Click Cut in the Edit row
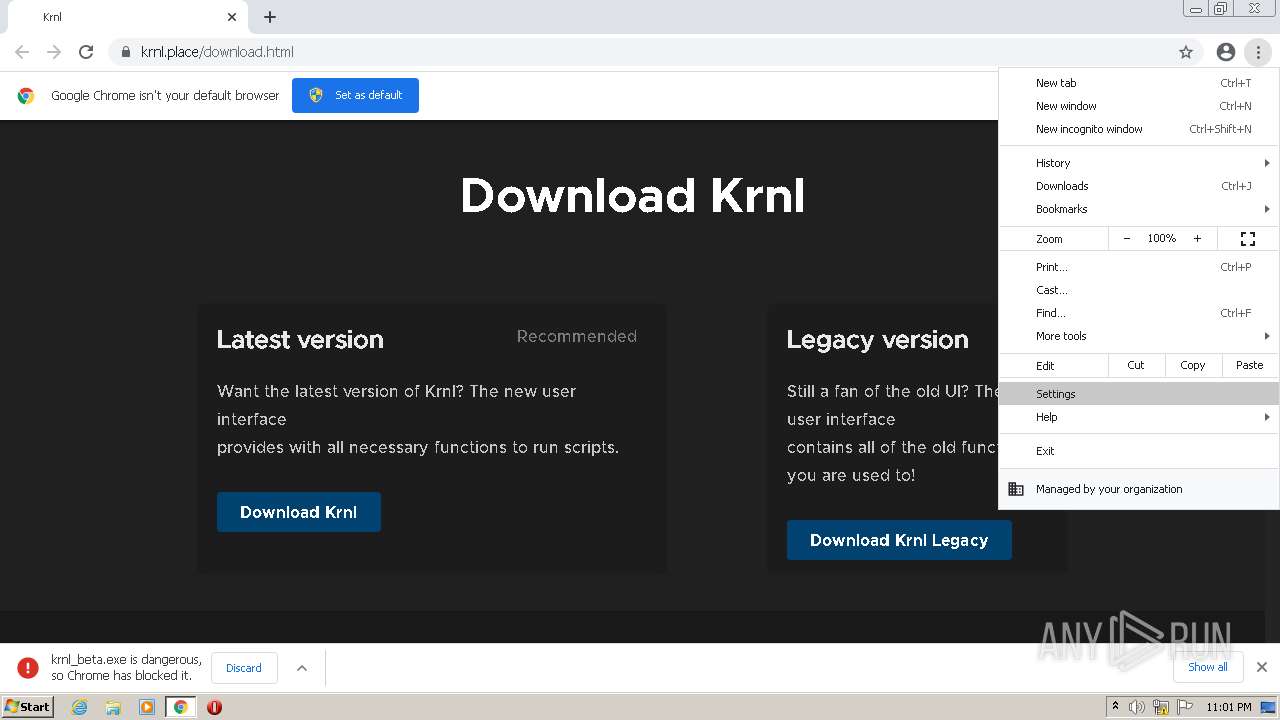Viewport: 1280px width, 720px height. tap(1136, 365)
